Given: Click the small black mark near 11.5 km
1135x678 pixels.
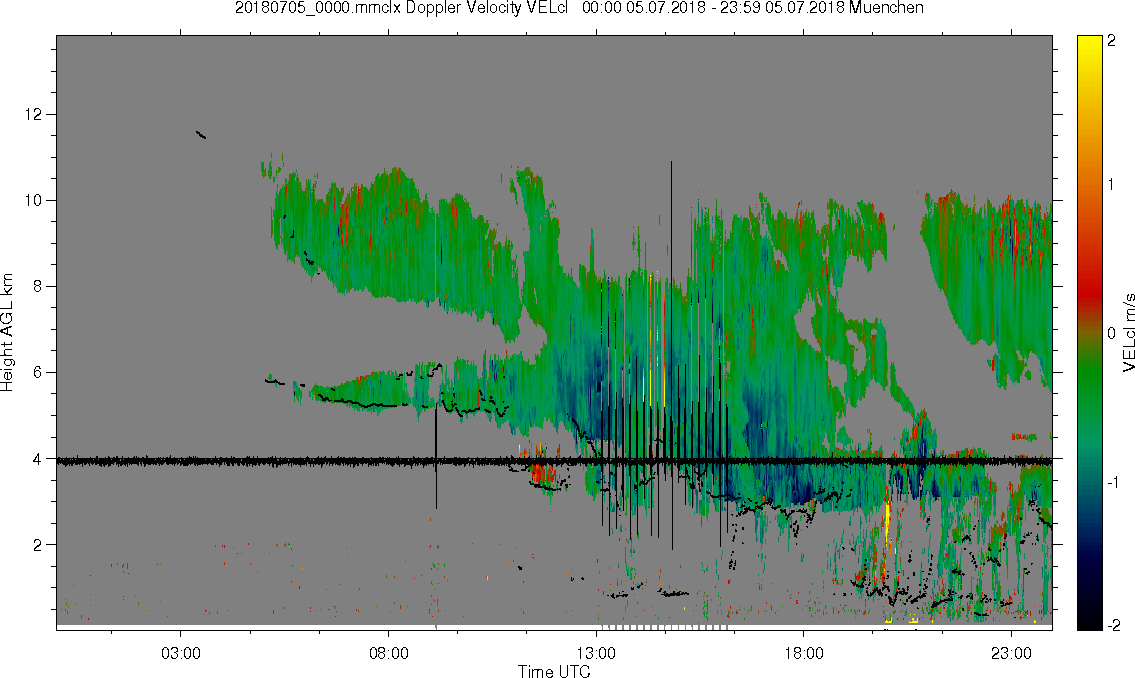Looking at the screenshot, I should point(201,134).
